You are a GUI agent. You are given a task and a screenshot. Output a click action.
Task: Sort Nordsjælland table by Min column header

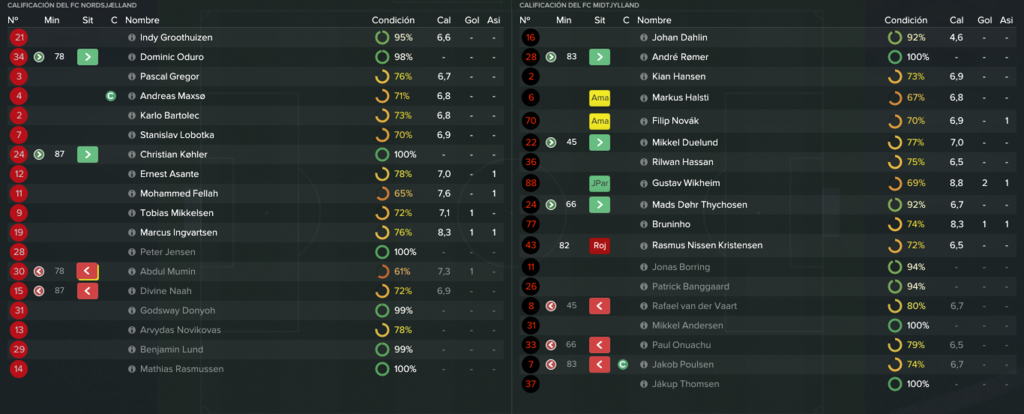(52, 20)
